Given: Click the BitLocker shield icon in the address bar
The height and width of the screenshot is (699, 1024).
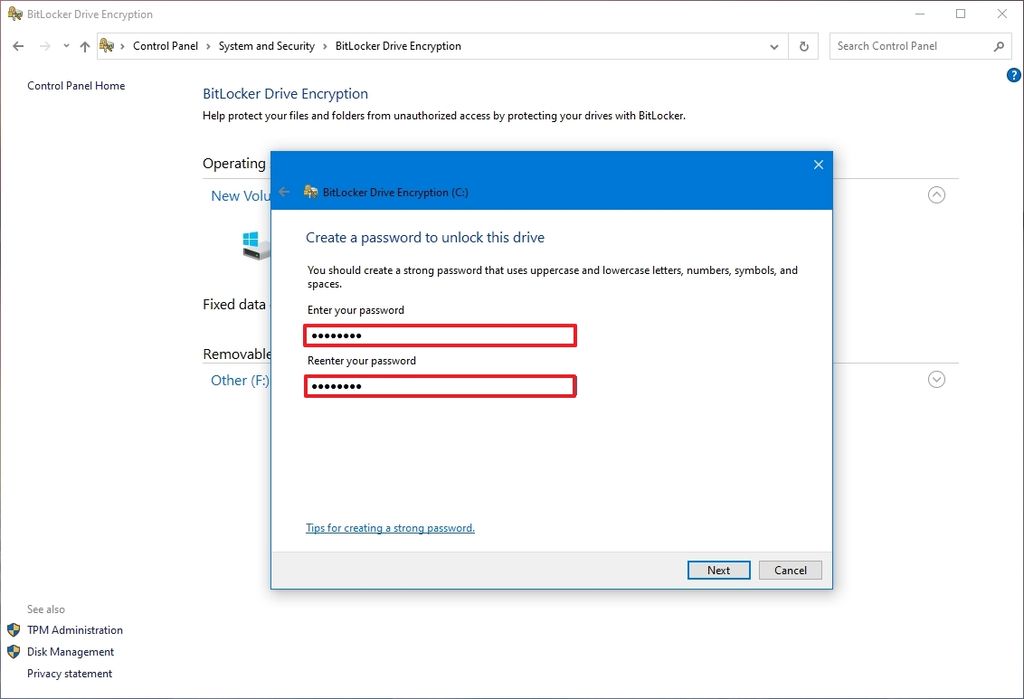Looking at the screenshot, I should (109, 46).
